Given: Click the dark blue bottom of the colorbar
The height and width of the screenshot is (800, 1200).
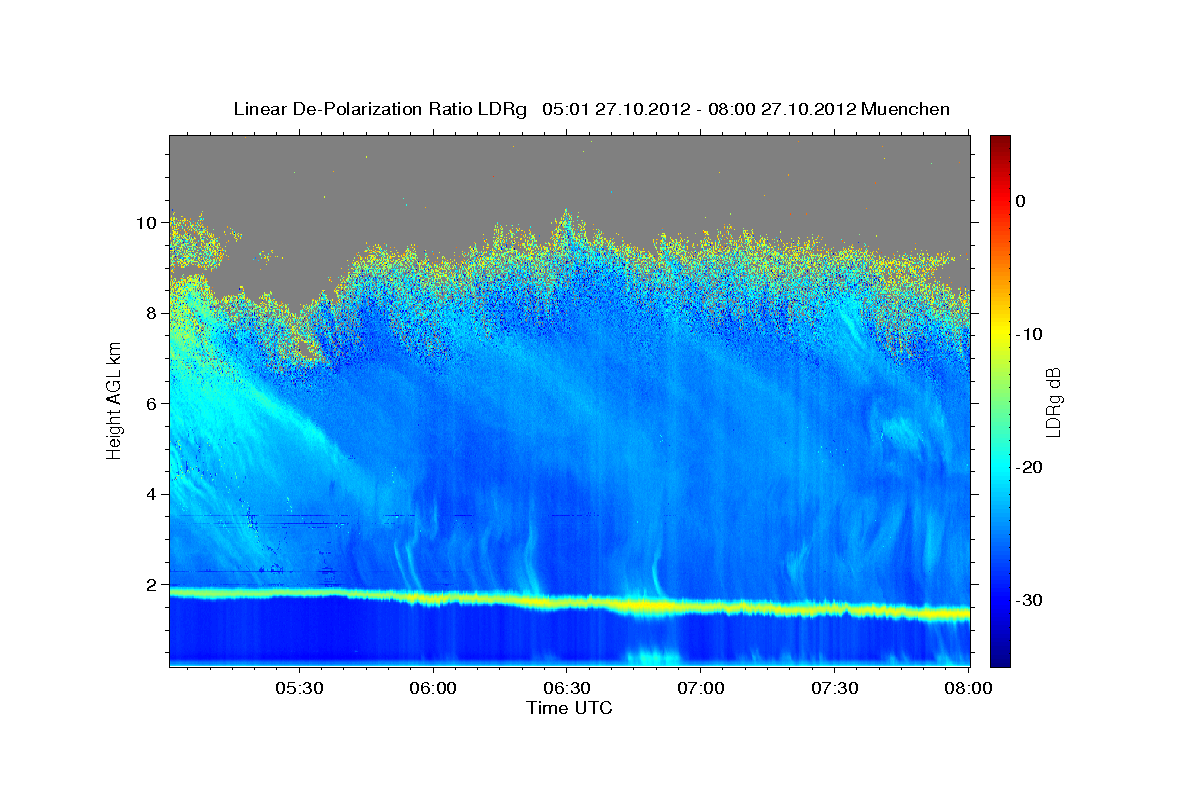Looking at the screenshot, I should (x=1000, y=655).
